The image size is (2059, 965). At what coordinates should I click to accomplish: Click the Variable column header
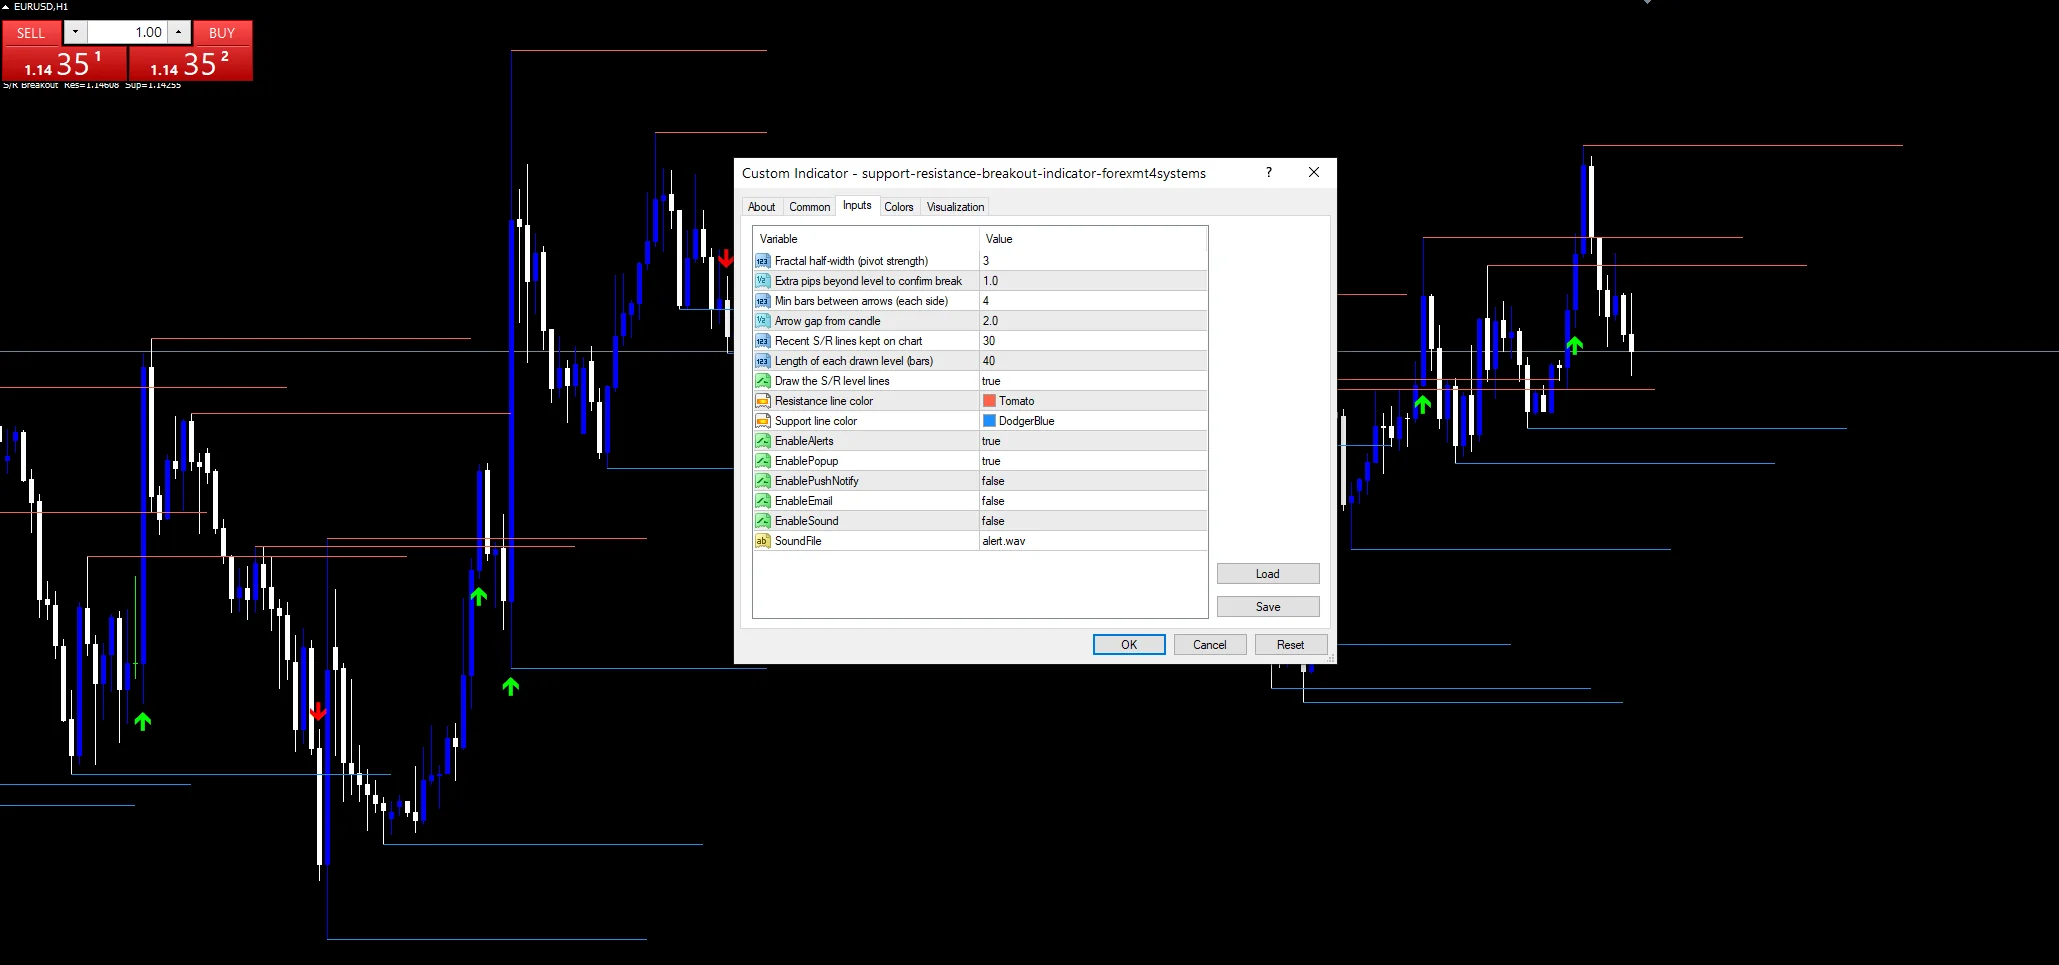coord(866,239)
